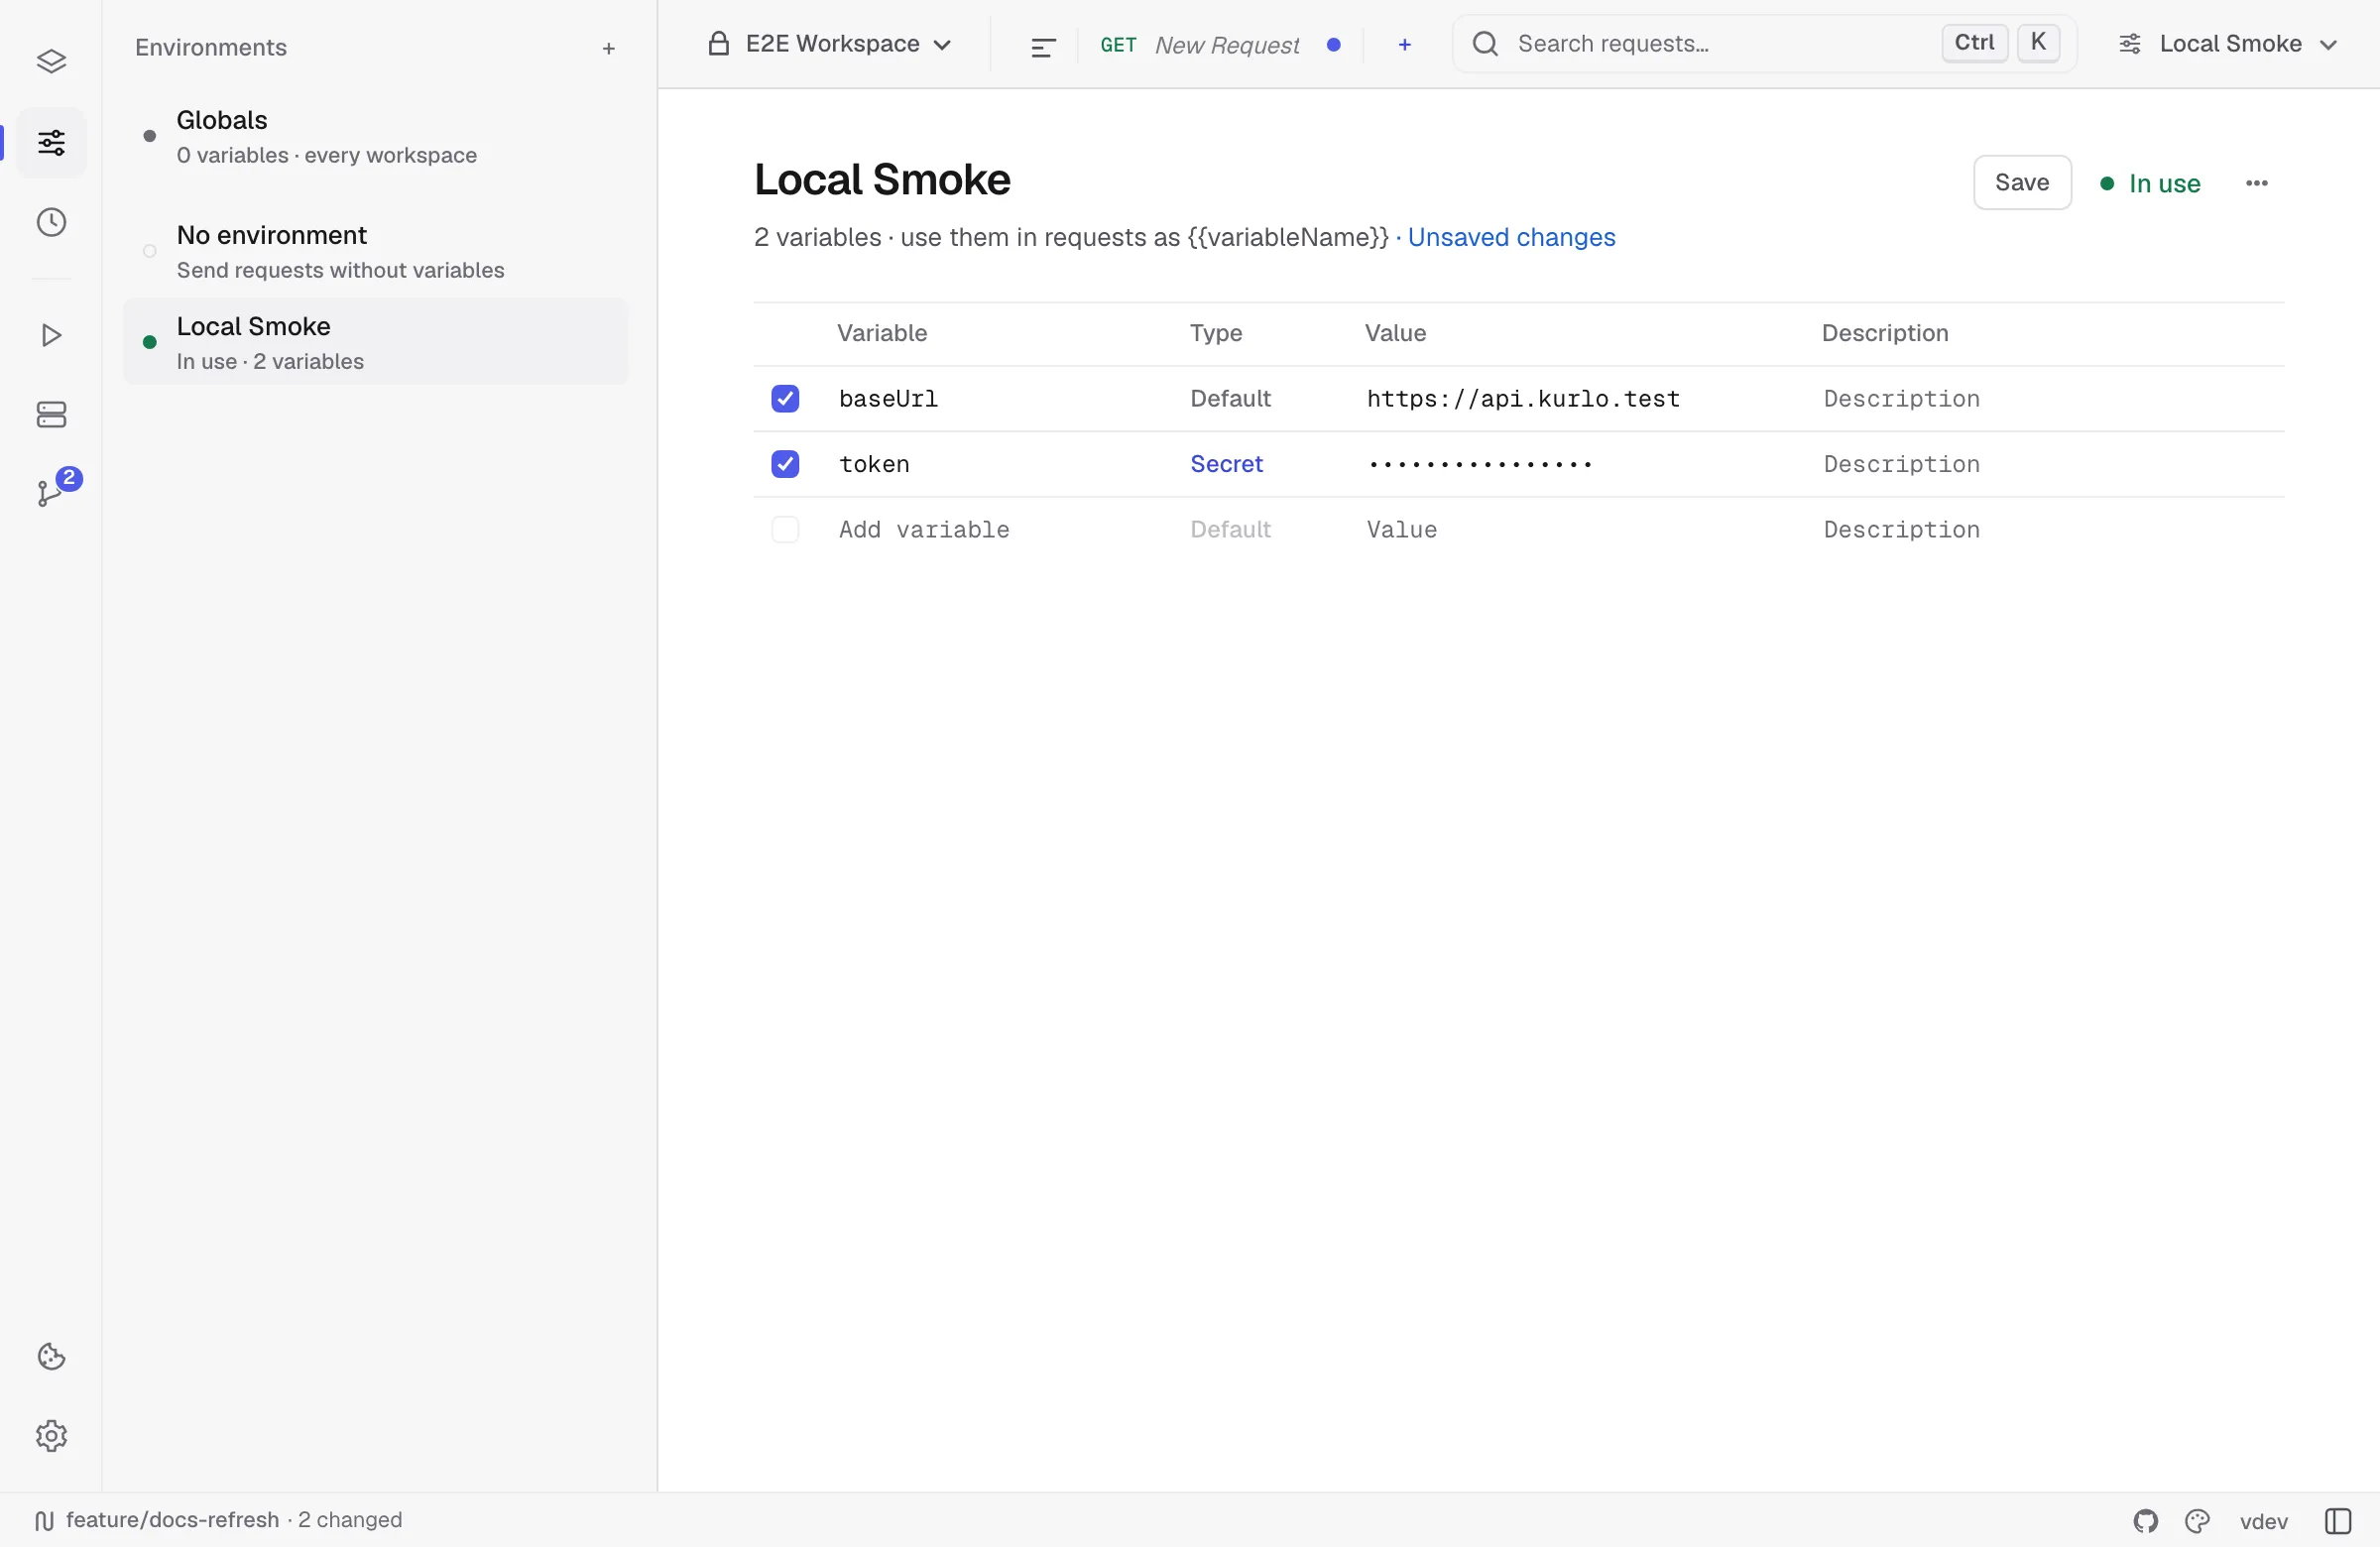Click the Unsaved changes link
The width and height of the screenshot is (2380, 1547).
[x=1511, y=237]
